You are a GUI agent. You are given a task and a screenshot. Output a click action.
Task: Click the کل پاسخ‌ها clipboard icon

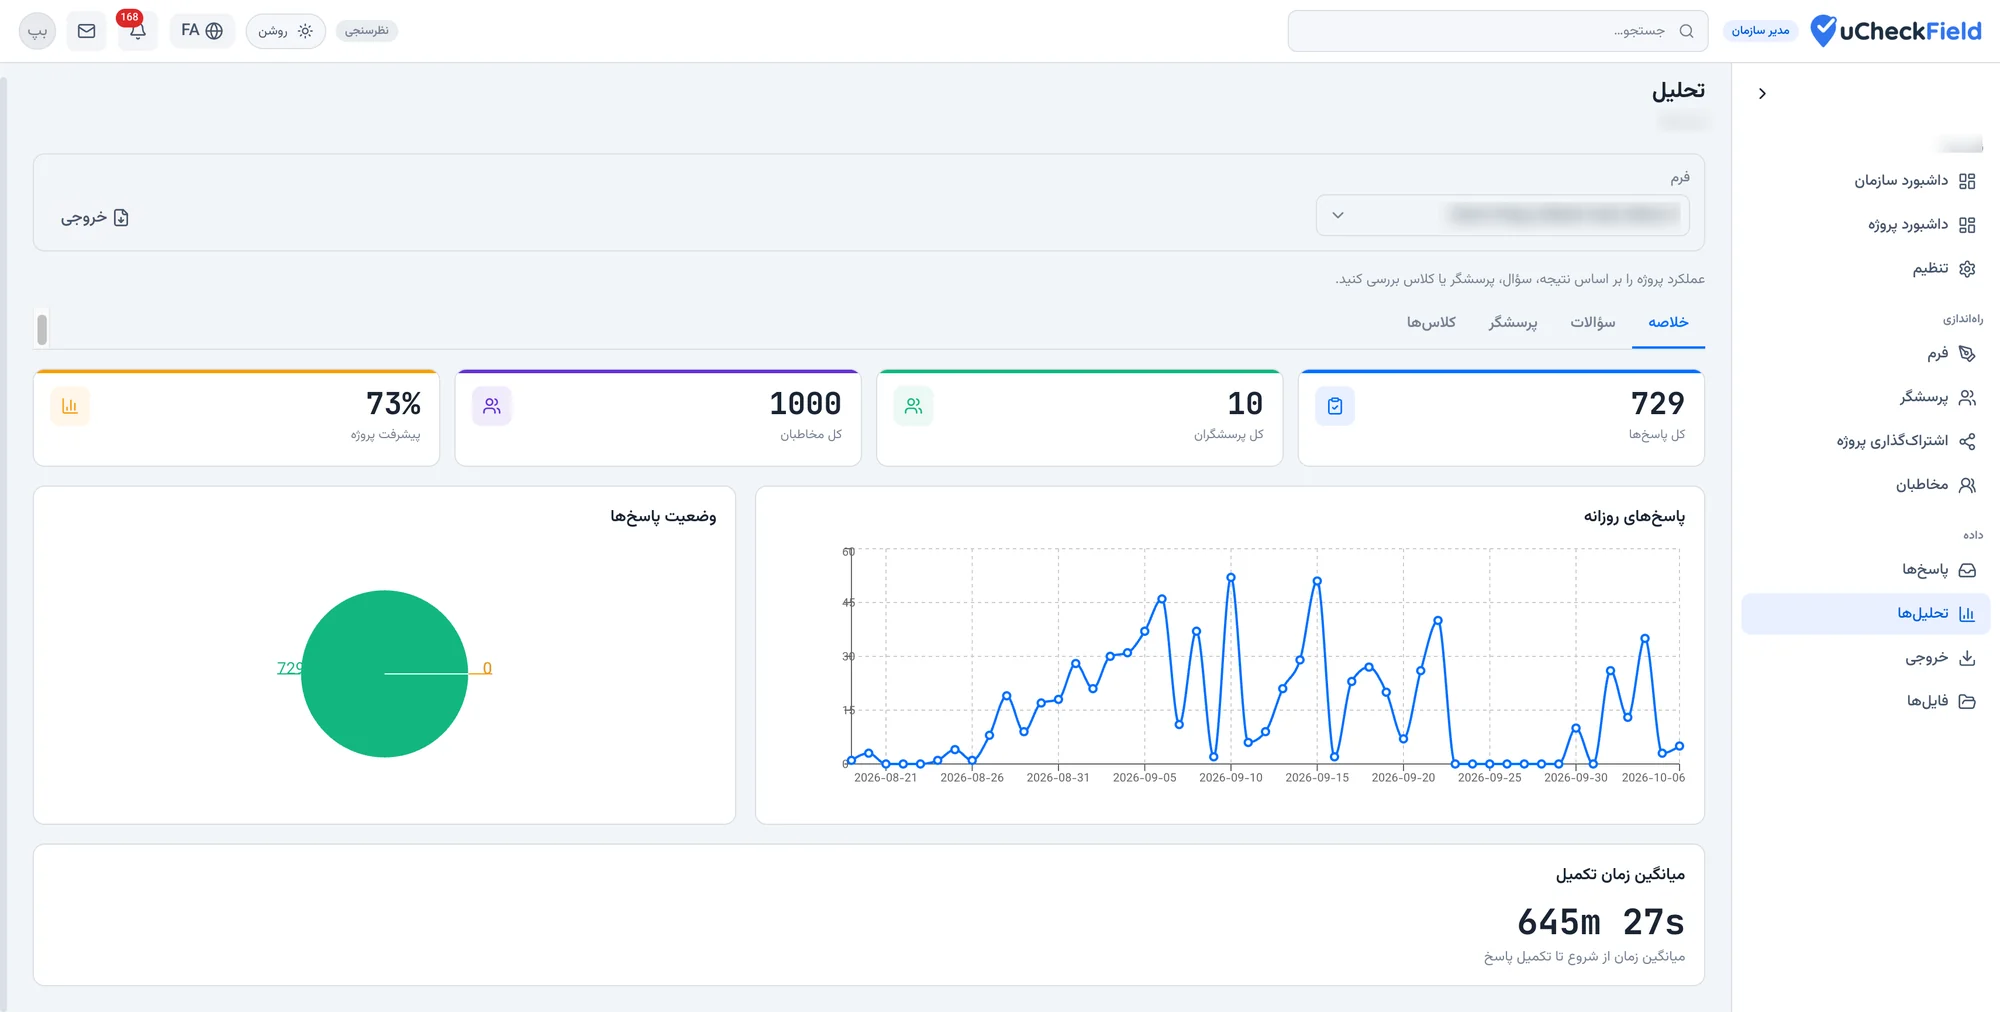(1334, 406)
